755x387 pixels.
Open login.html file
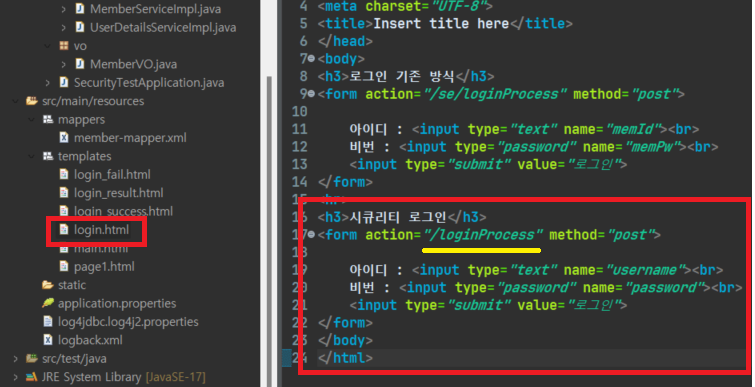pos(101,230)
